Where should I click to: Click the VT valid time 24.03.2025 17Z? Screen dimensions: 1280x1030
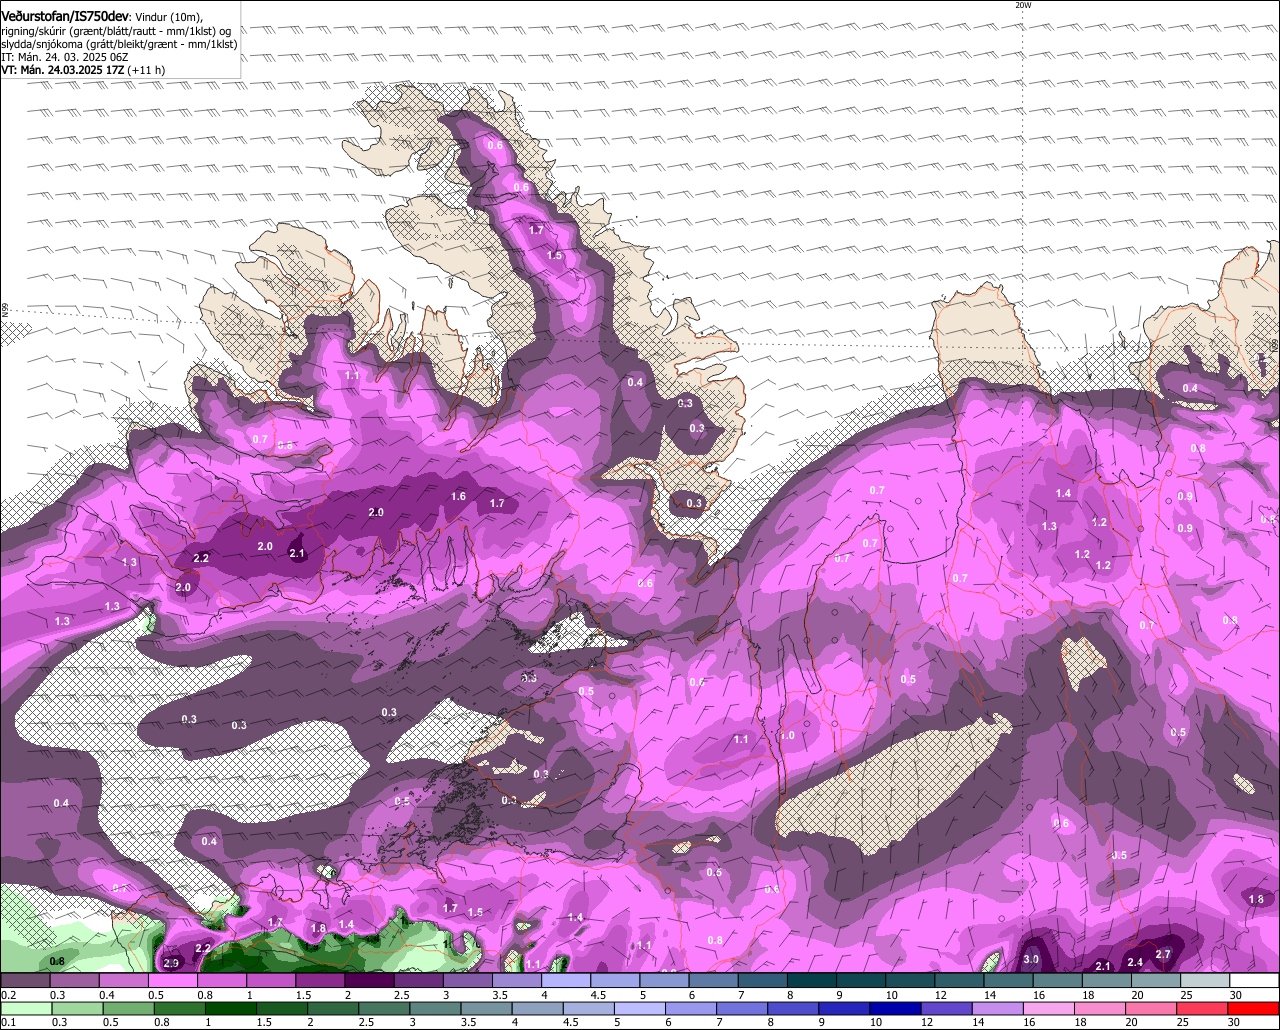tap(62, 70)
